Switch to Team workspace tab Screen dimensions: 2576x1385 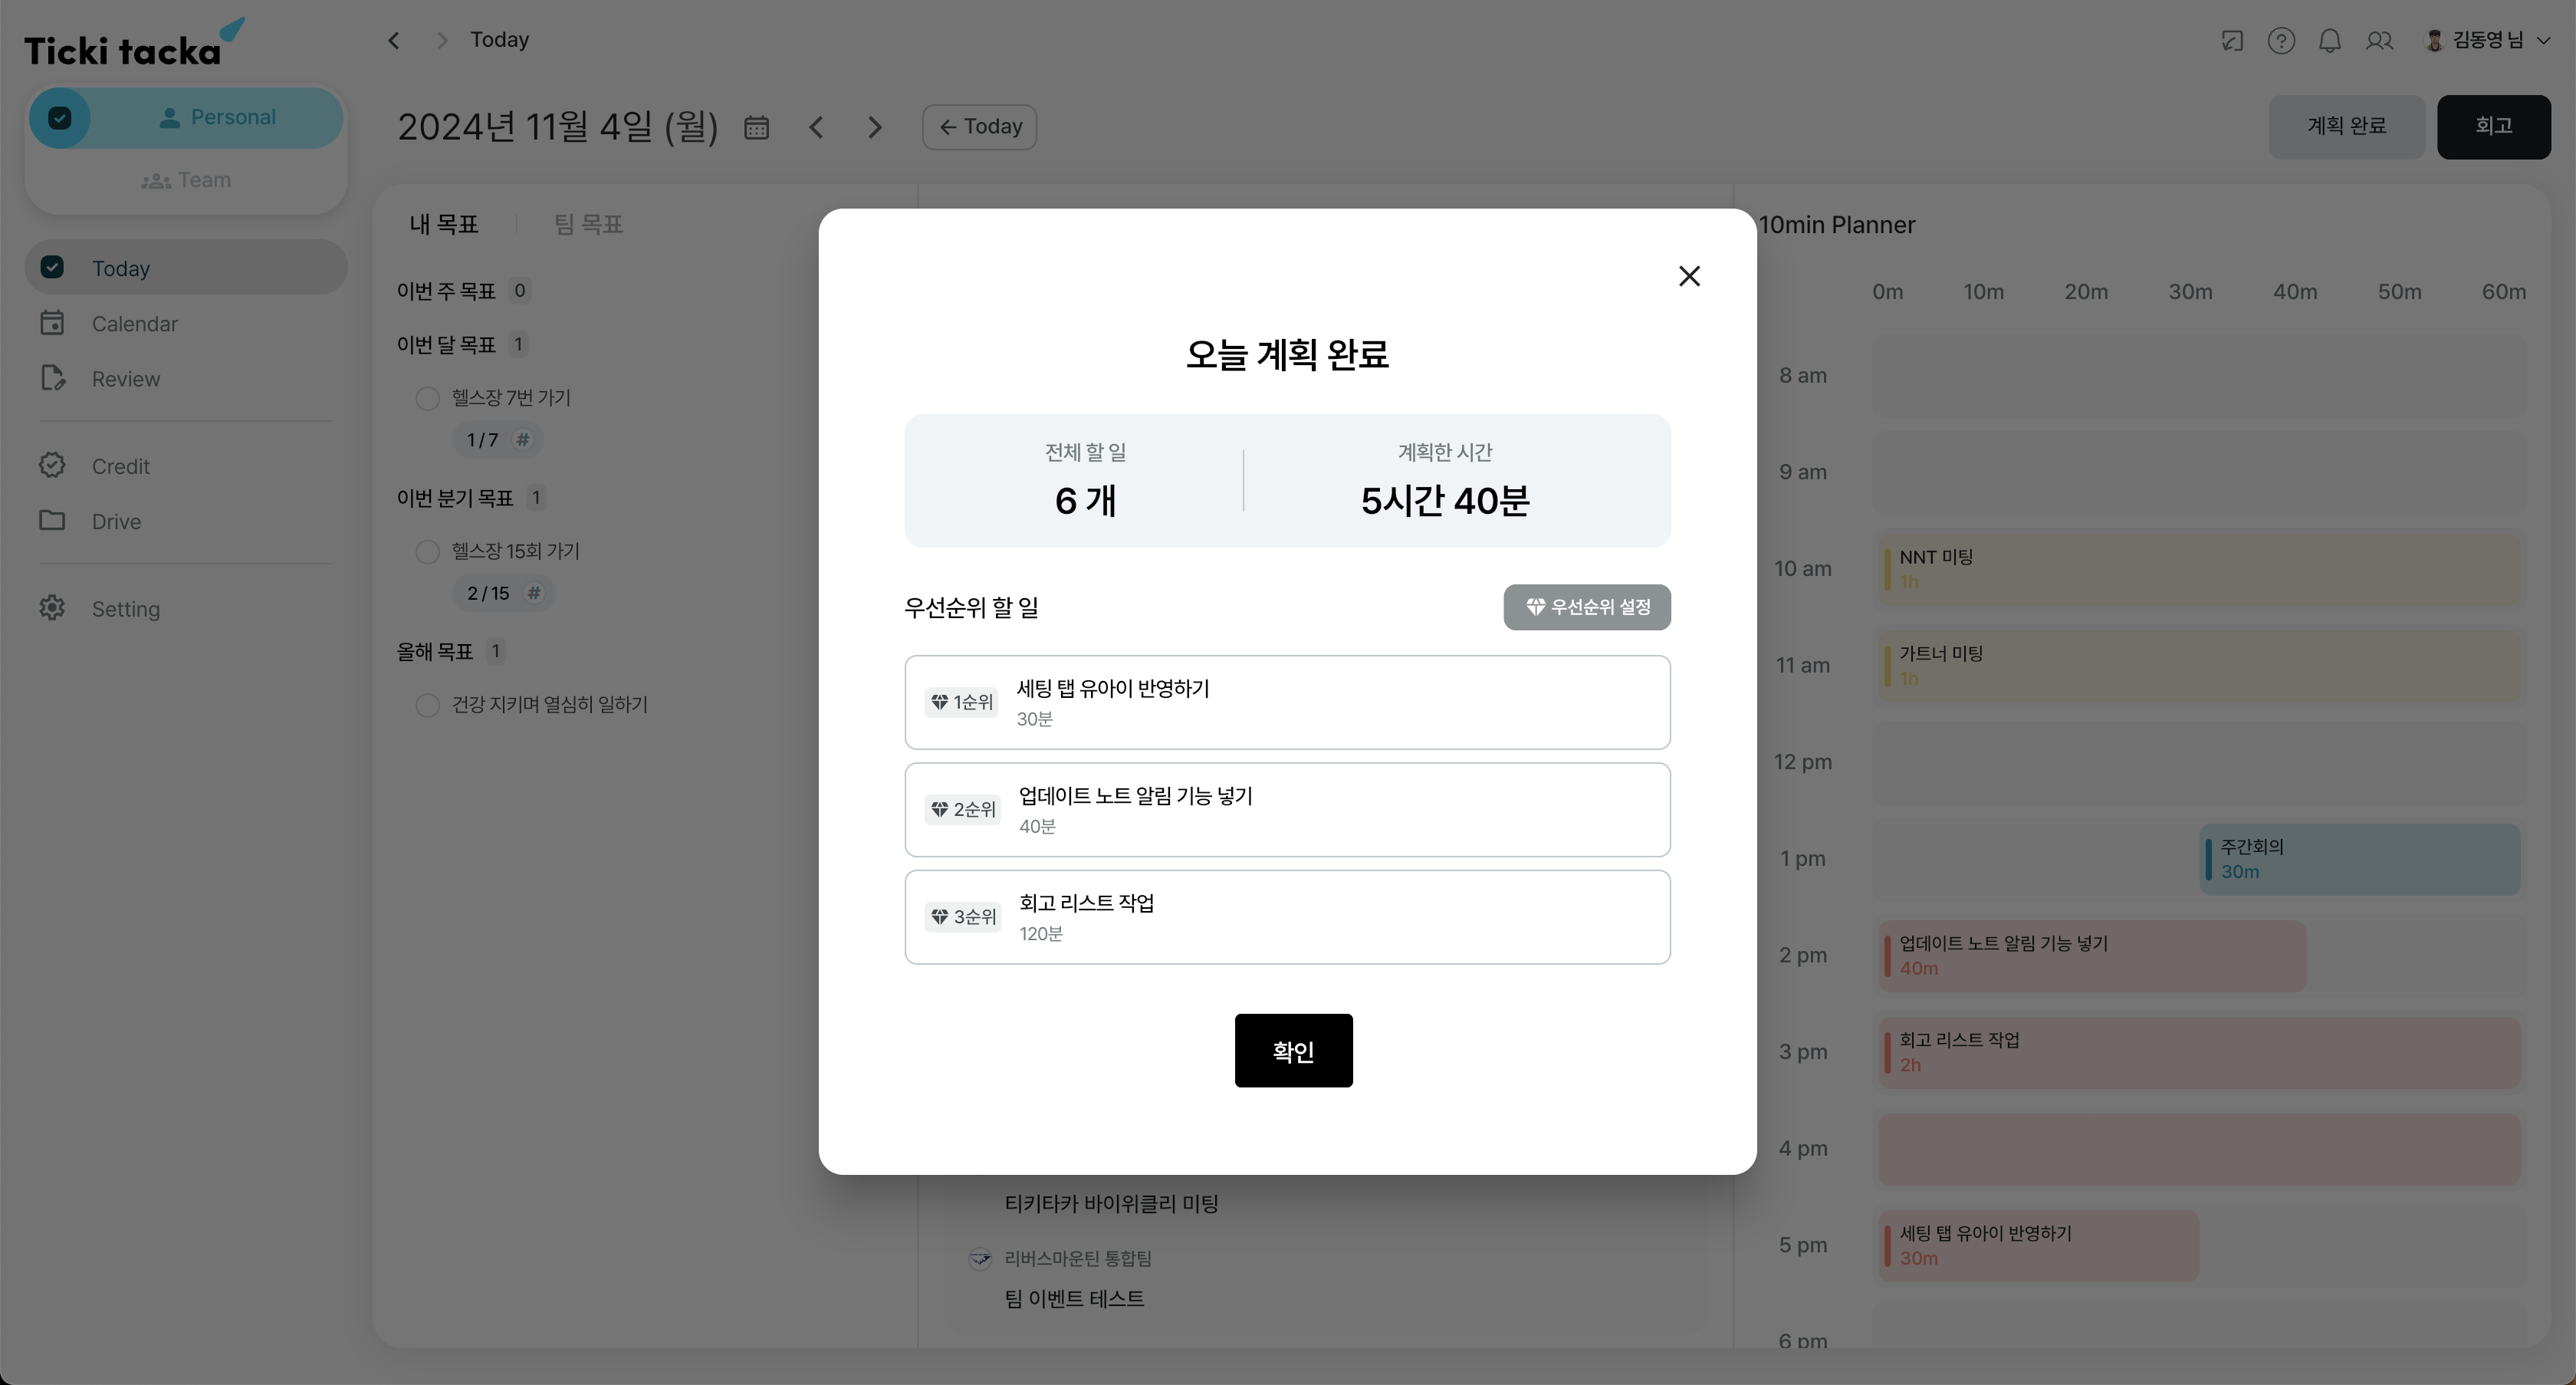(x=186, y=180)
